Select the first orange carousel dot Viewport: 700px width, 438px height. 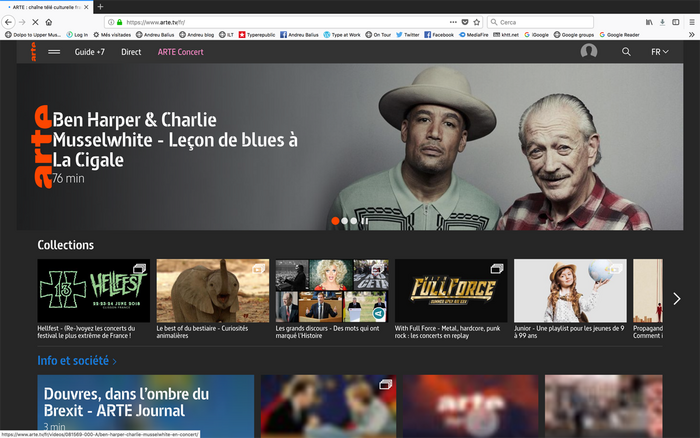coord(335,221)
